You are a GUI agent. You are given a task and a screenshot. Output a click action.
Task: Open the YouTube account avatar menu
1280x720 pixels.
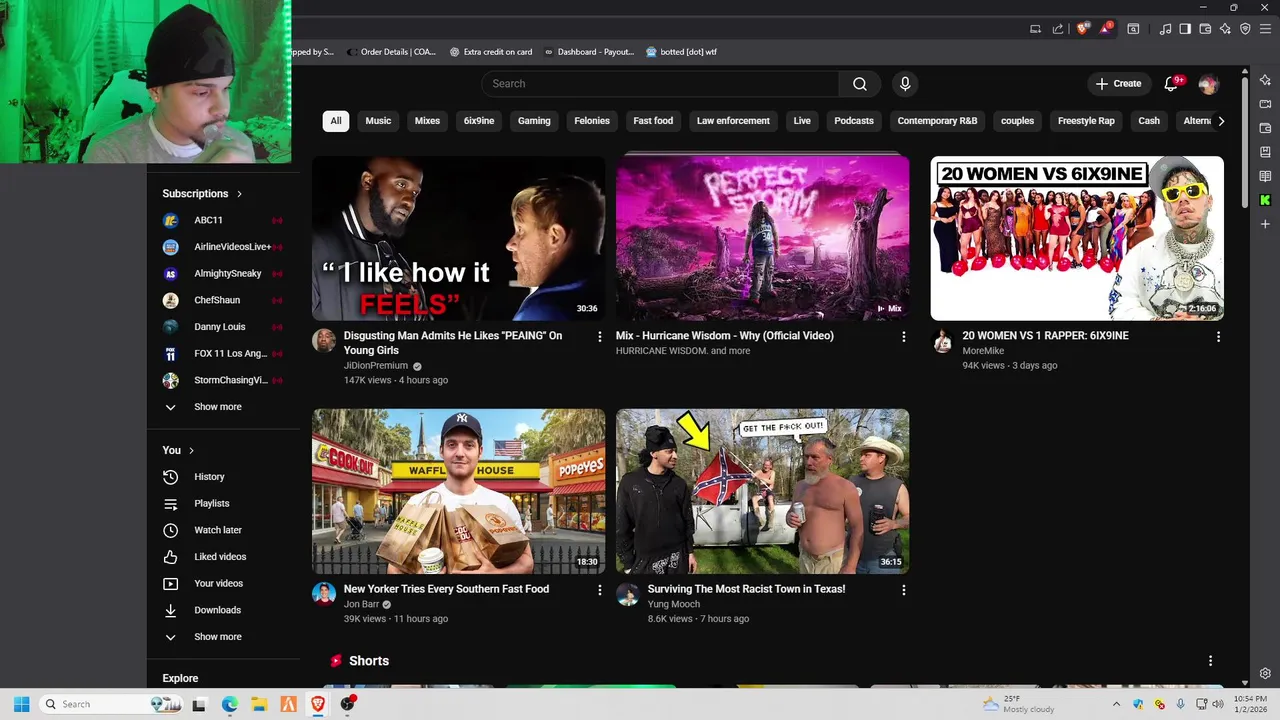click(x=1209, y=84)
